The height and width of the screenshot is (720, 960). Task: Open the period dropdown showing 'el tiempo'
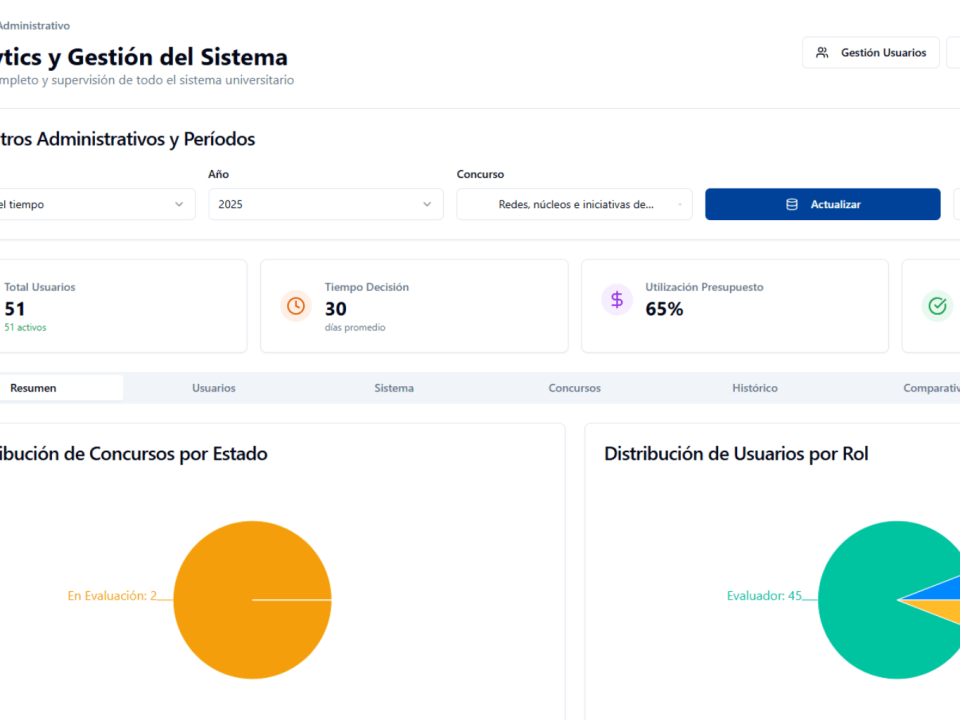[x=95, y=204]
